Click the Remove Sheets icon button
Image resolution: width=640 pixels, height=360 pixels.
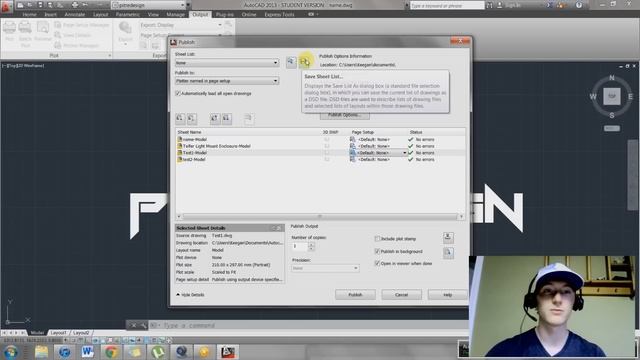pos(192,118)
